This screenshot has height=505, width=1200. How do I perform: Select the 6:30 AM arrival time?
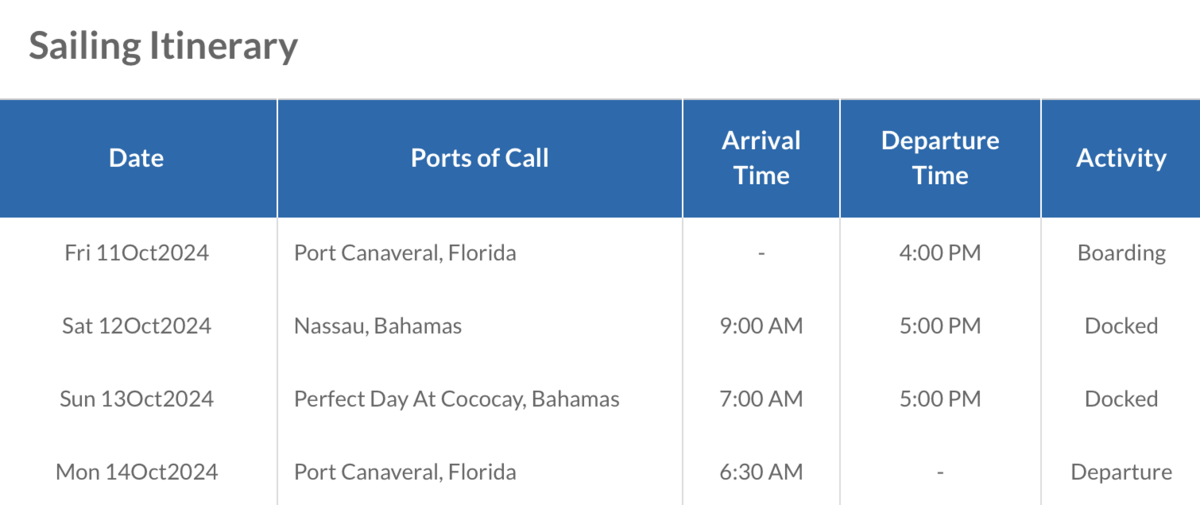click(761, 472)
